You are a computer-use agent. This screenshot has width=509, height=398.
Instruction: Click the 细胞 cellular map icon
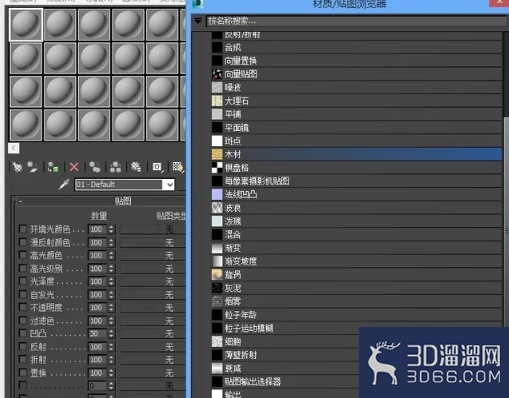[217, 341]
